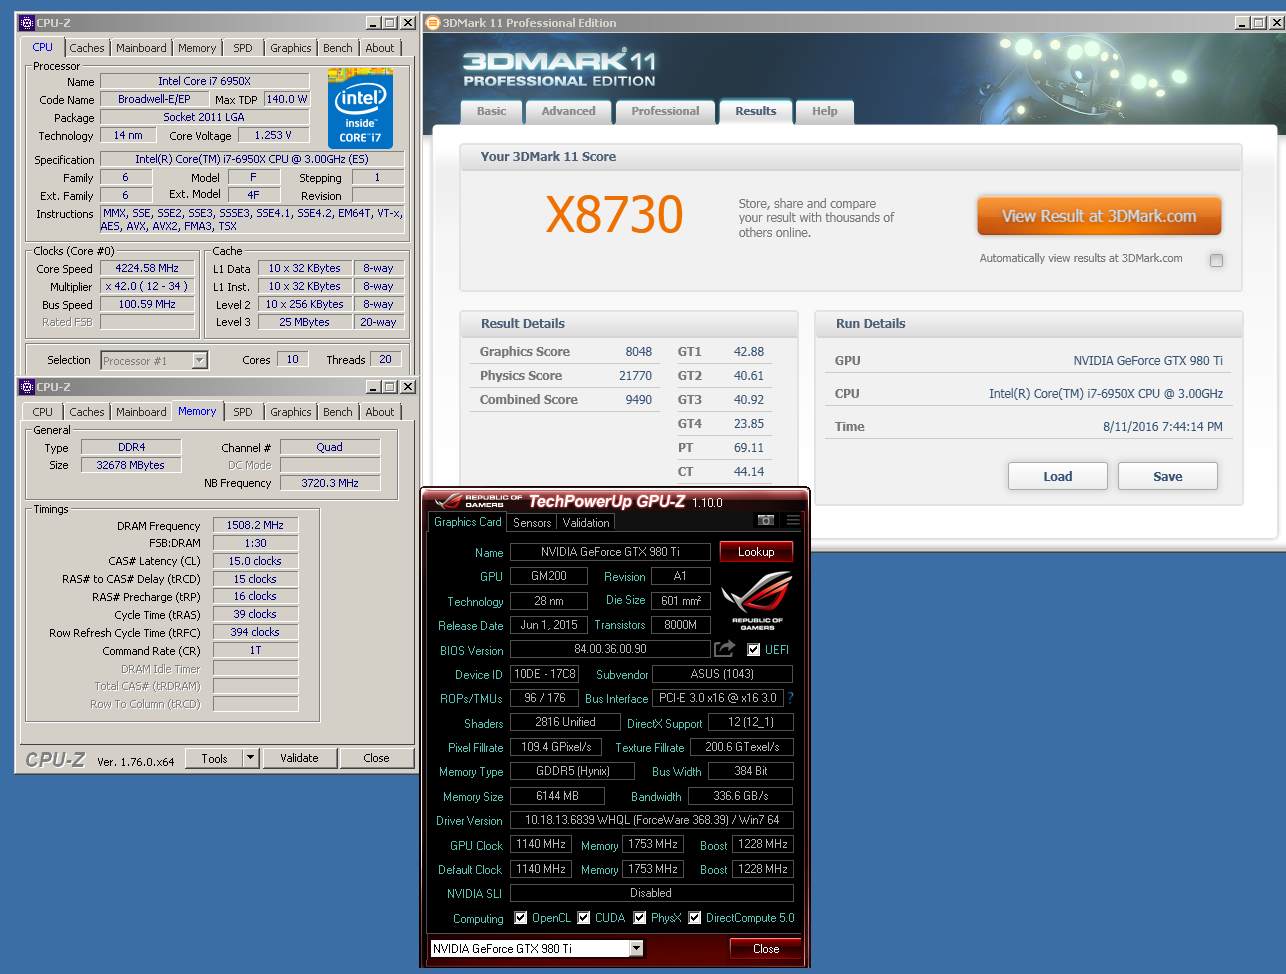Select the GPU-Z Graphics Card tab
This screenshot has width=1286, height=974.
467,522
